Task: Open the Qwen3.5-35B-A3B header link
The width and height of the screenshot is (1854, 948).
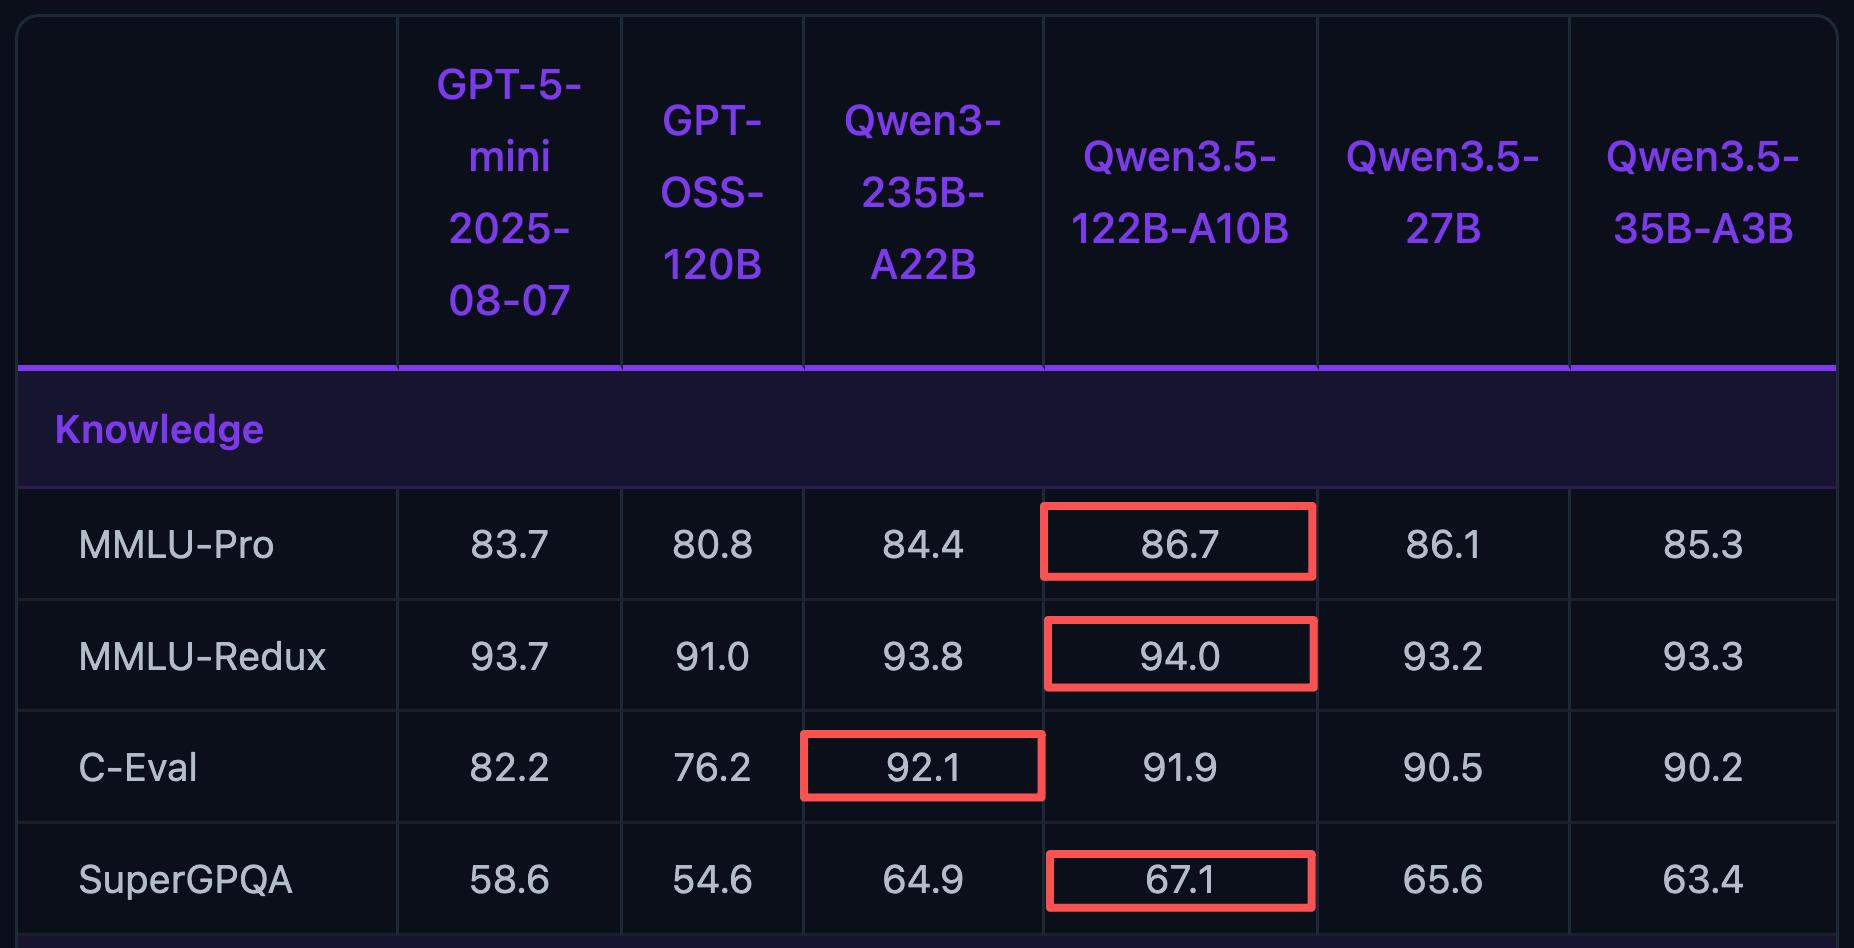Action: (1702, 192)
